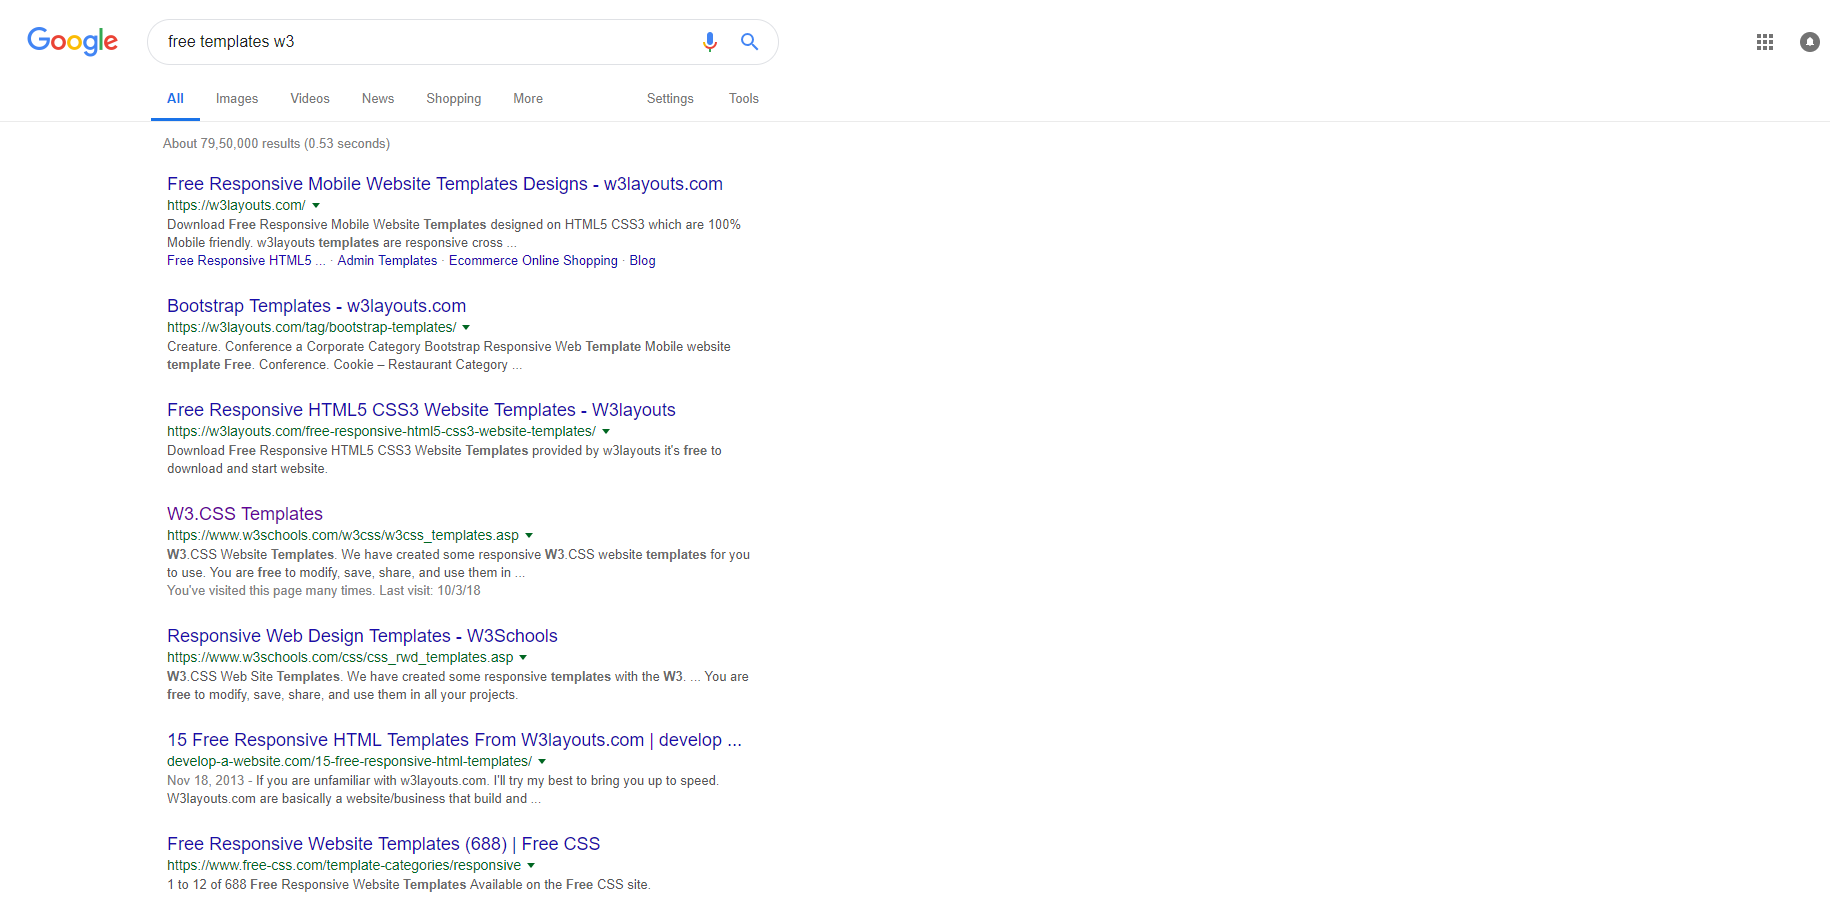Open '15 Free Responsive HTML Templates From W3layouts.com' result
The width and height of the screenshot is (1830, 919).
454,740
